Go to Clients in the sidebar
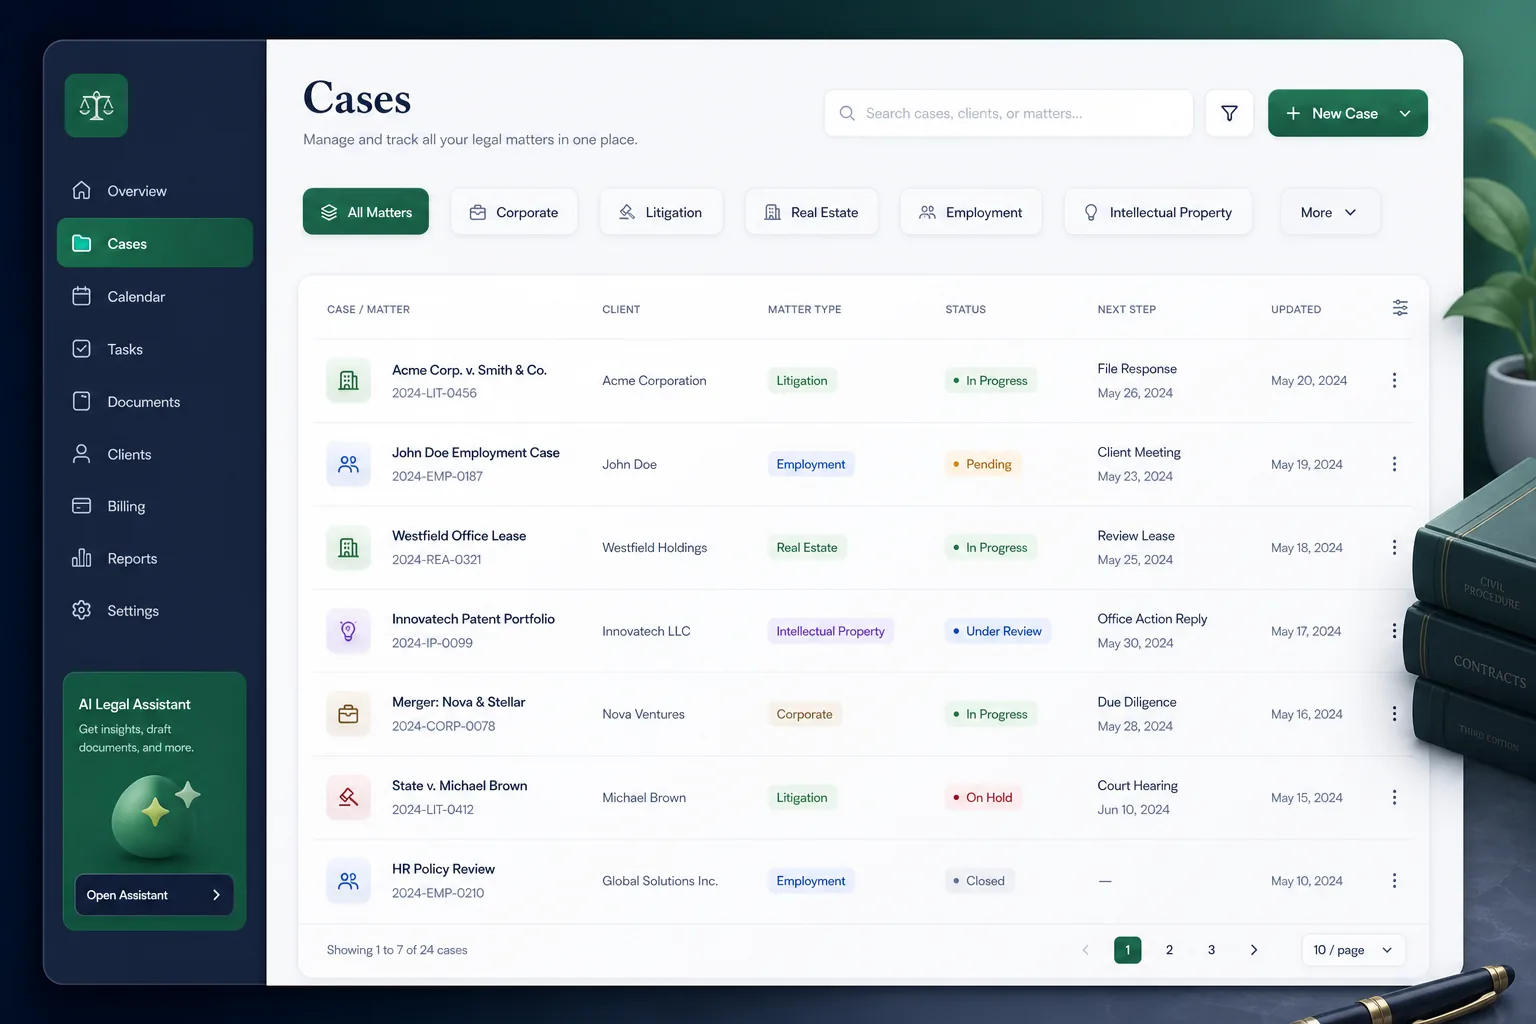Viewport: 1536px width, 1024px height. 155,454
